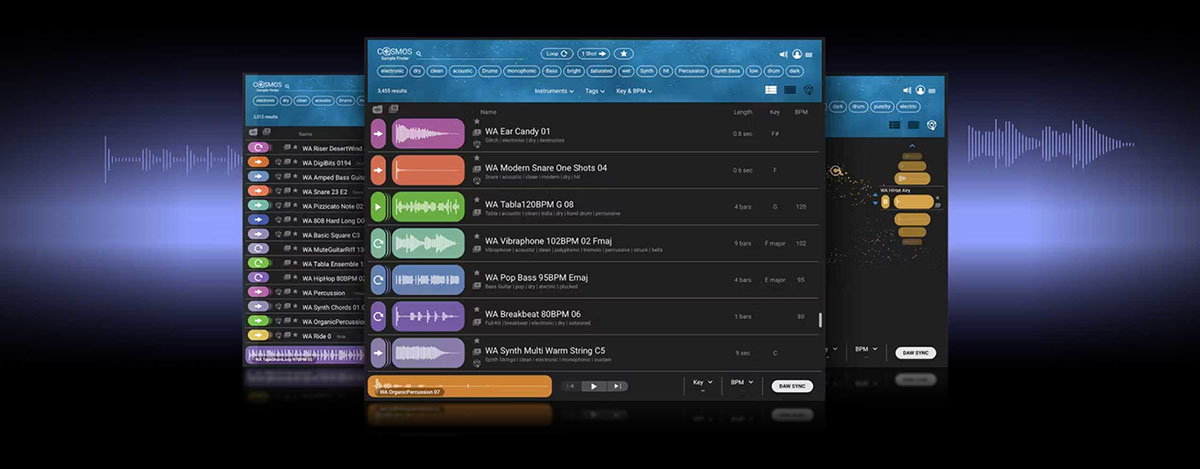Viewport: 1200px width, 469px height.
Task: Click the Name column header
Action: (488, 112)
